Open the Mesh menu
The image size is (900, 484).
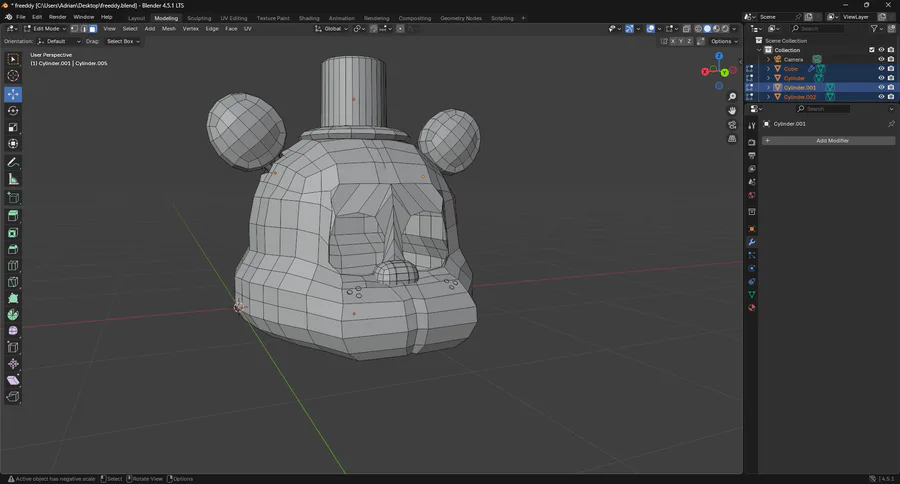tap(169, 29)
